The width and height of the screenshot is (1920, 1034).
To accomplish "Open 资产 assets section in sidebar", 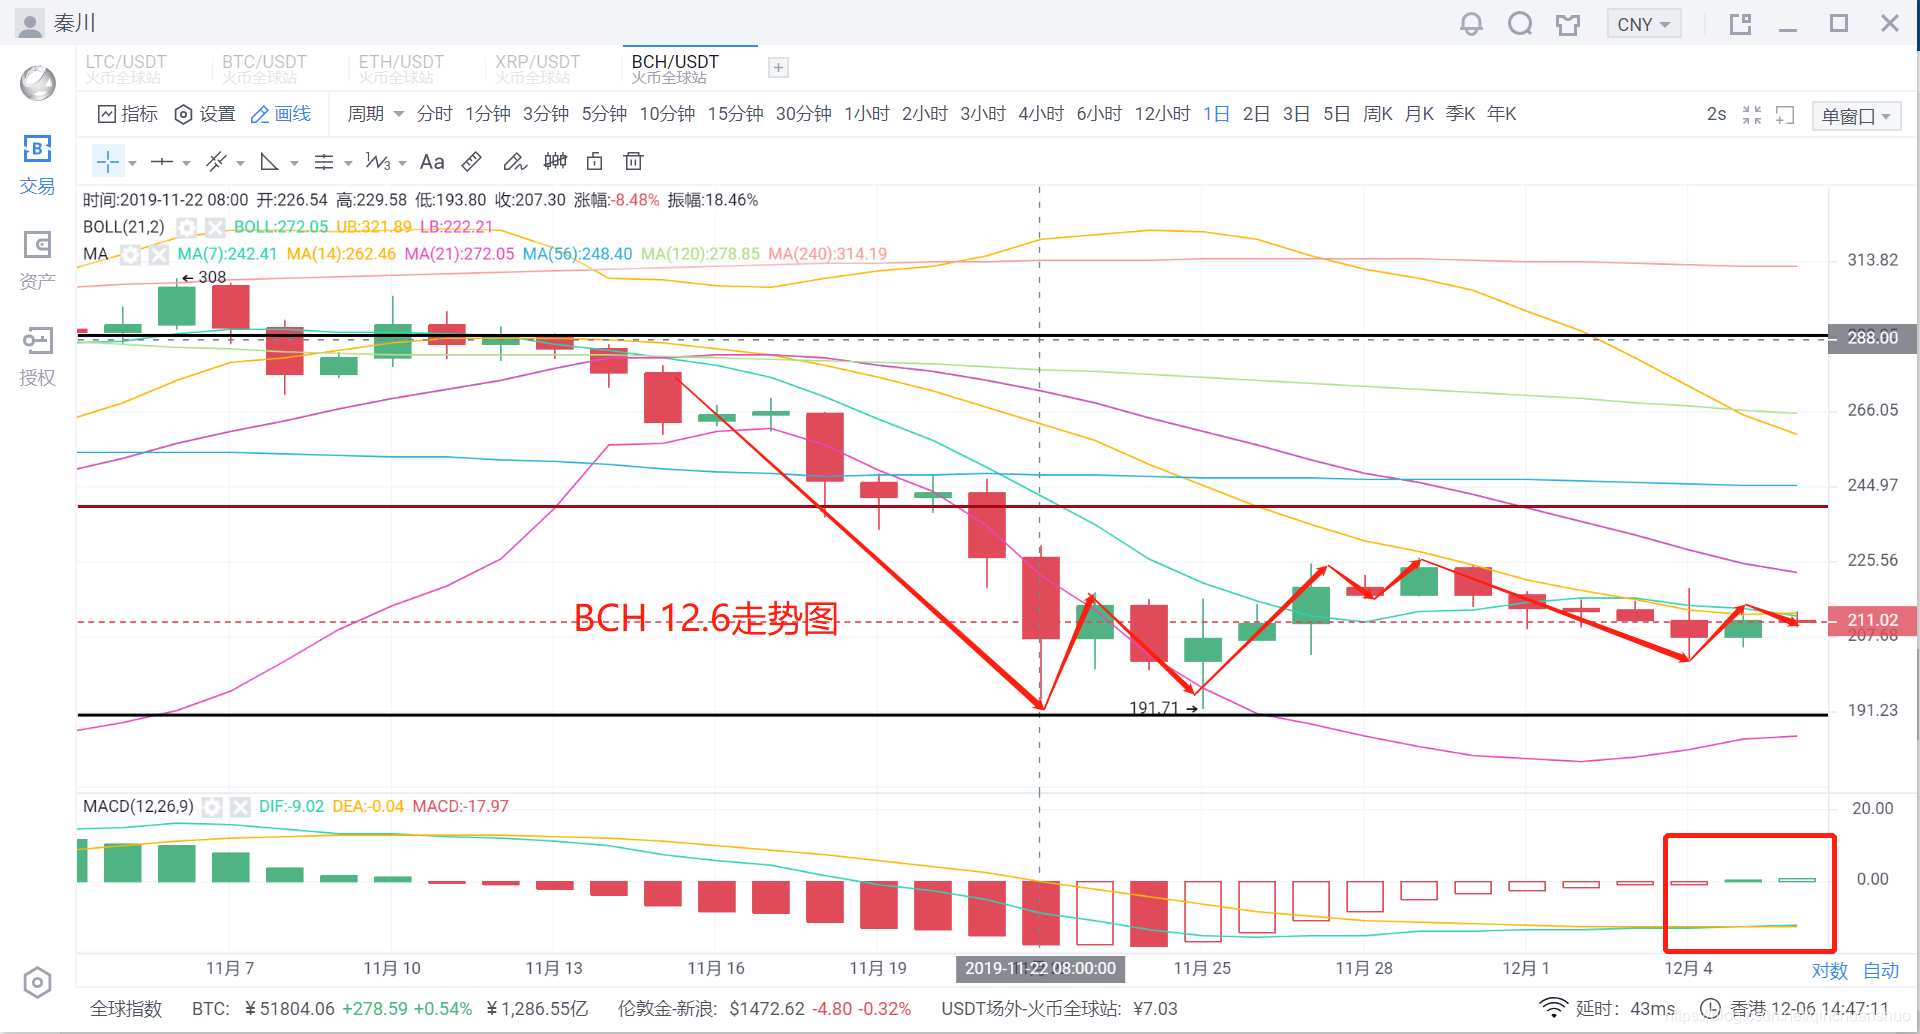I will click(37, 260).
